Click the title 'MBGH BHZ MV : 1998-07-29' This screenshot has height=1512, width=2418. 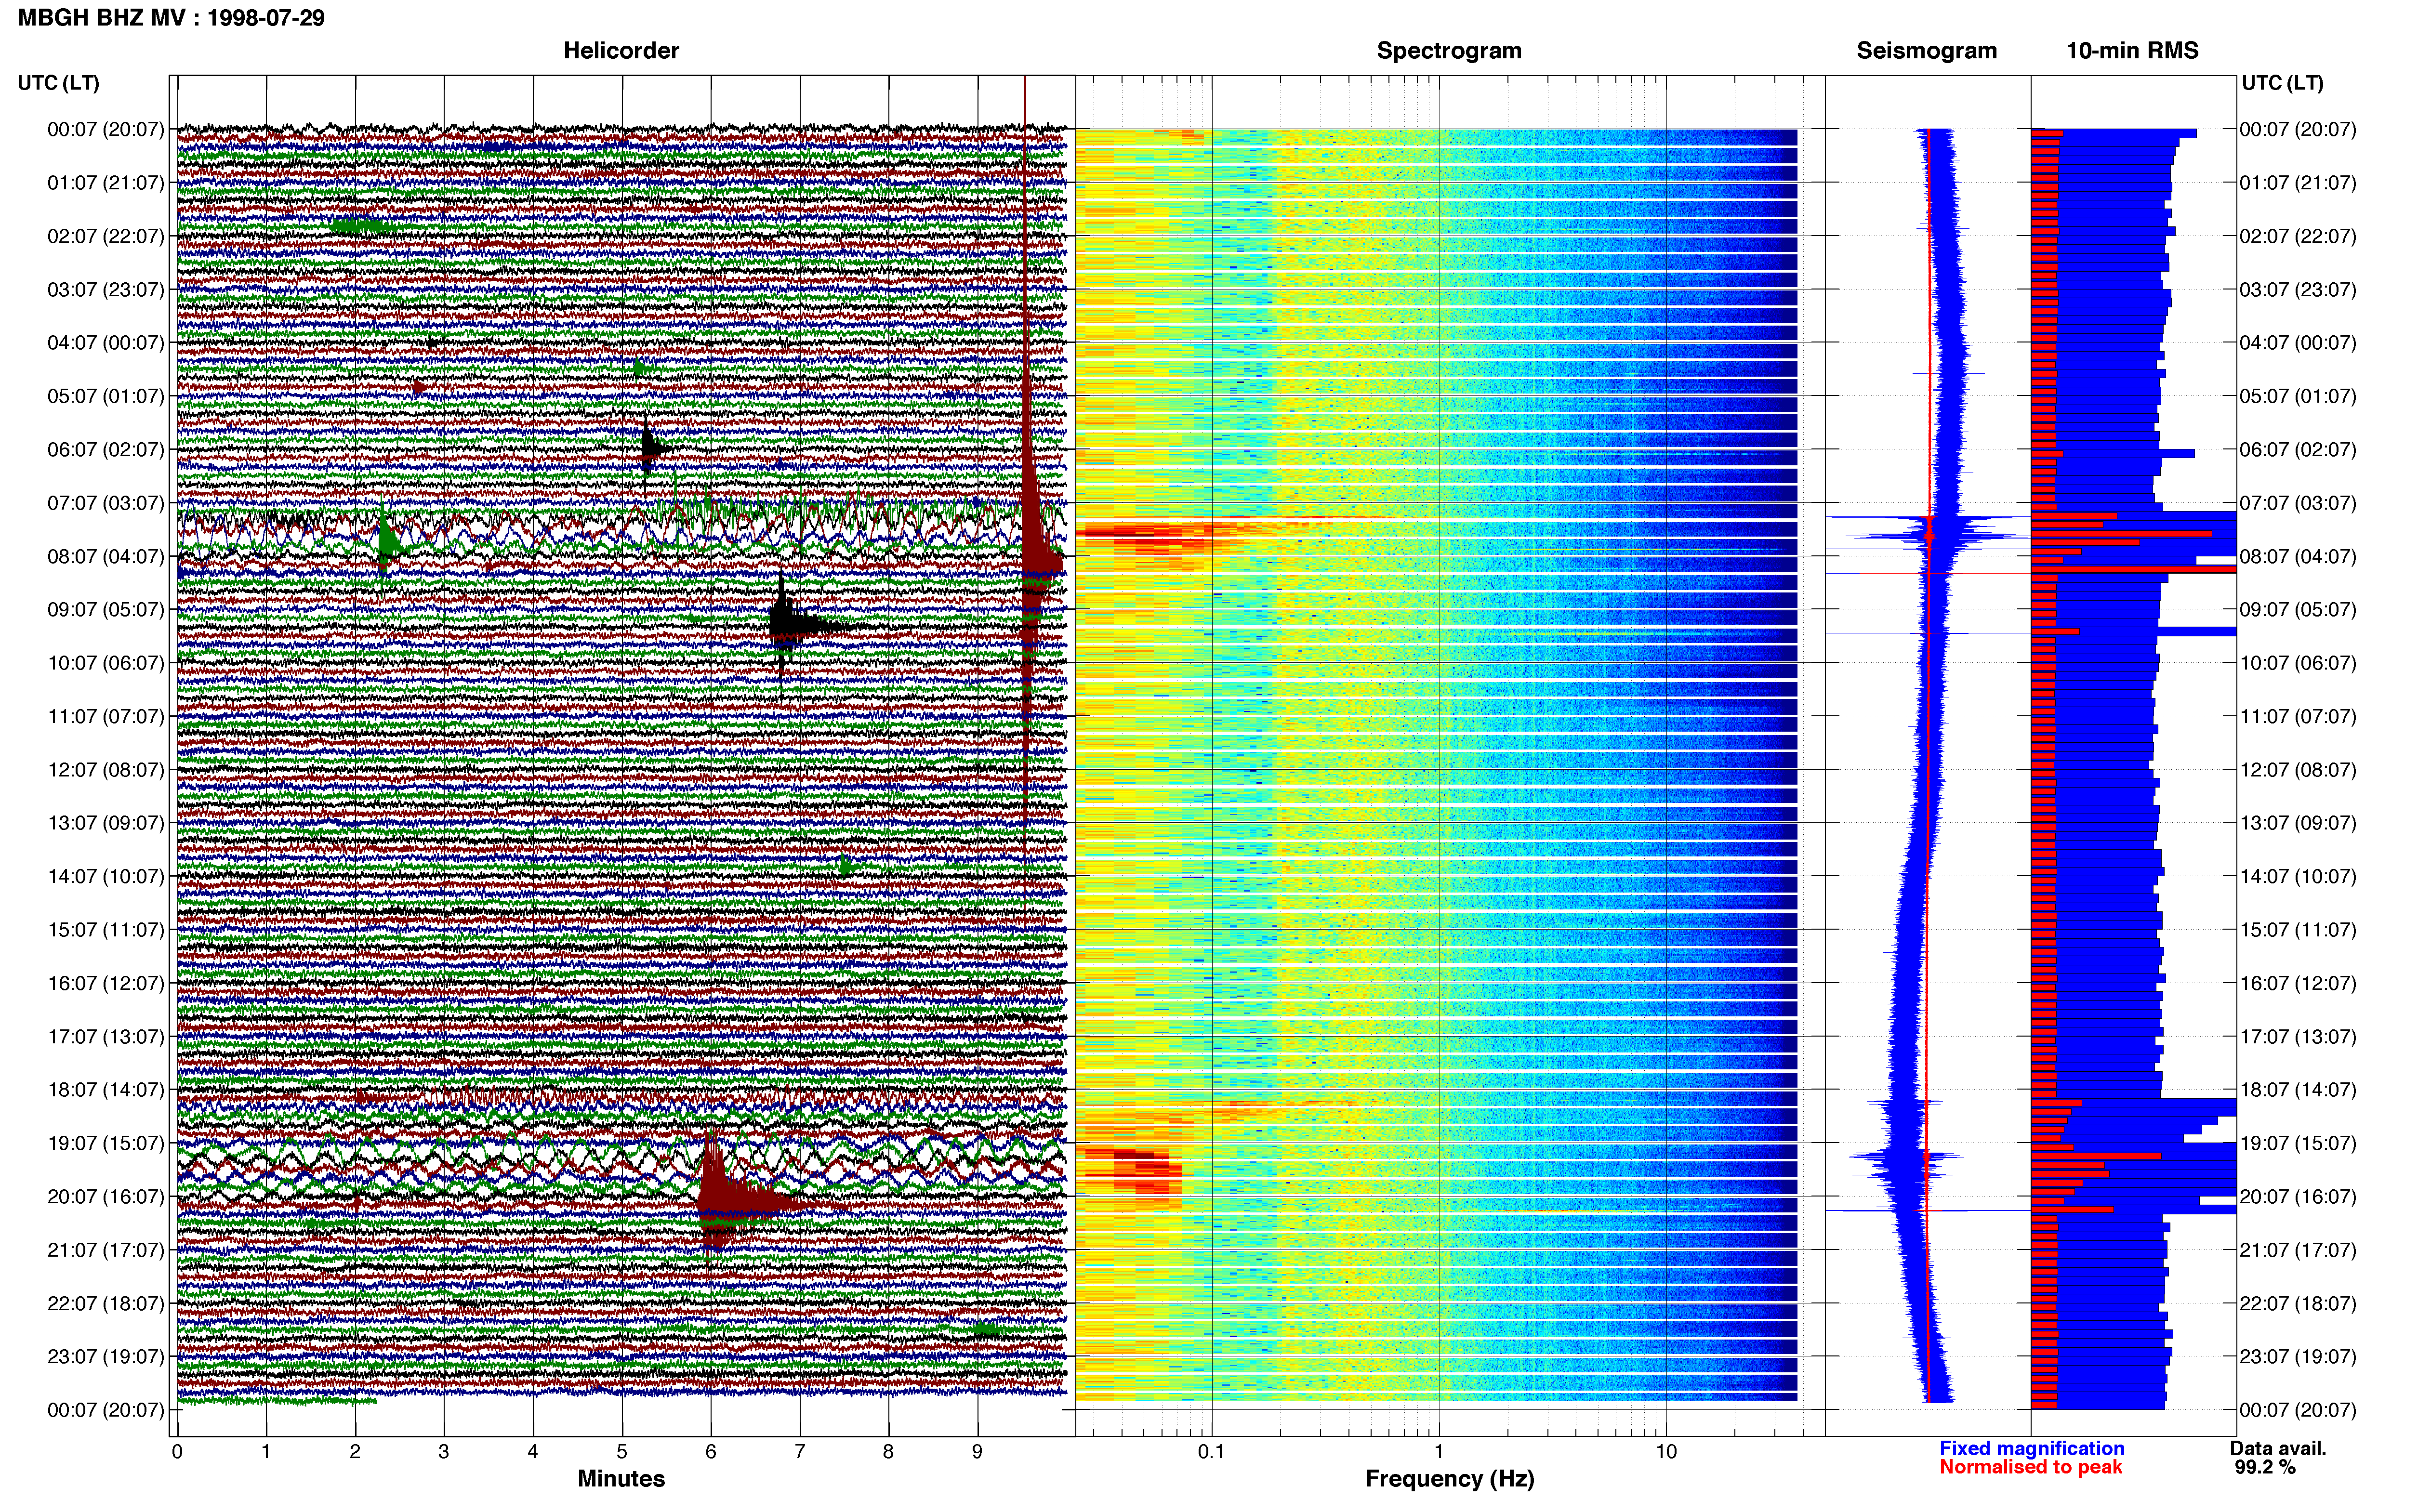[171, 18]
